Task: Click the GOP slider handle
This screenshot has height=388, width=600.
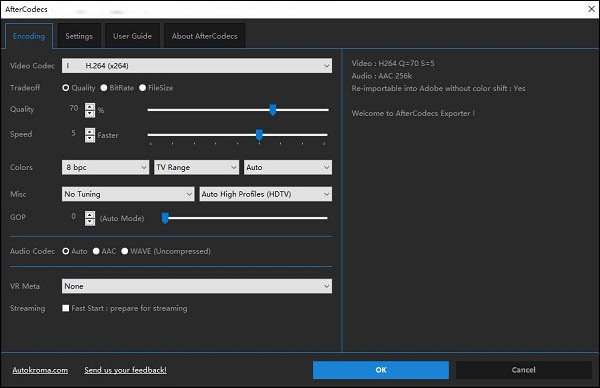Action: coord(165,218)
